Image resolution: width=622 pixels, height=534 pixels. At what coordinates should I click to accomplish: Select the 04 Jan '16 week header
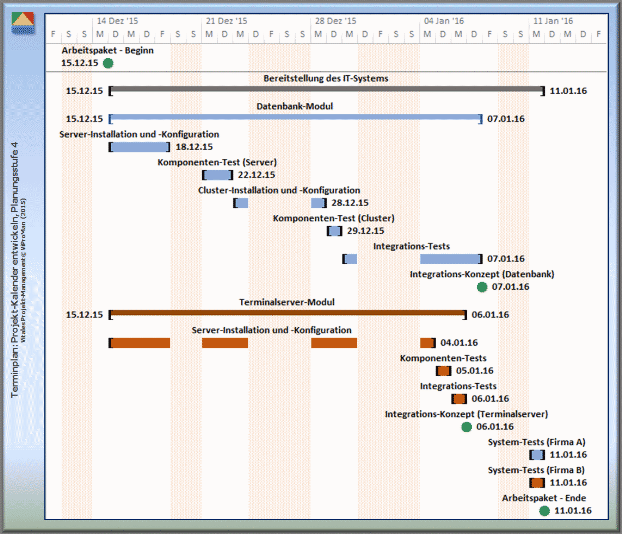tap(443, 20)
